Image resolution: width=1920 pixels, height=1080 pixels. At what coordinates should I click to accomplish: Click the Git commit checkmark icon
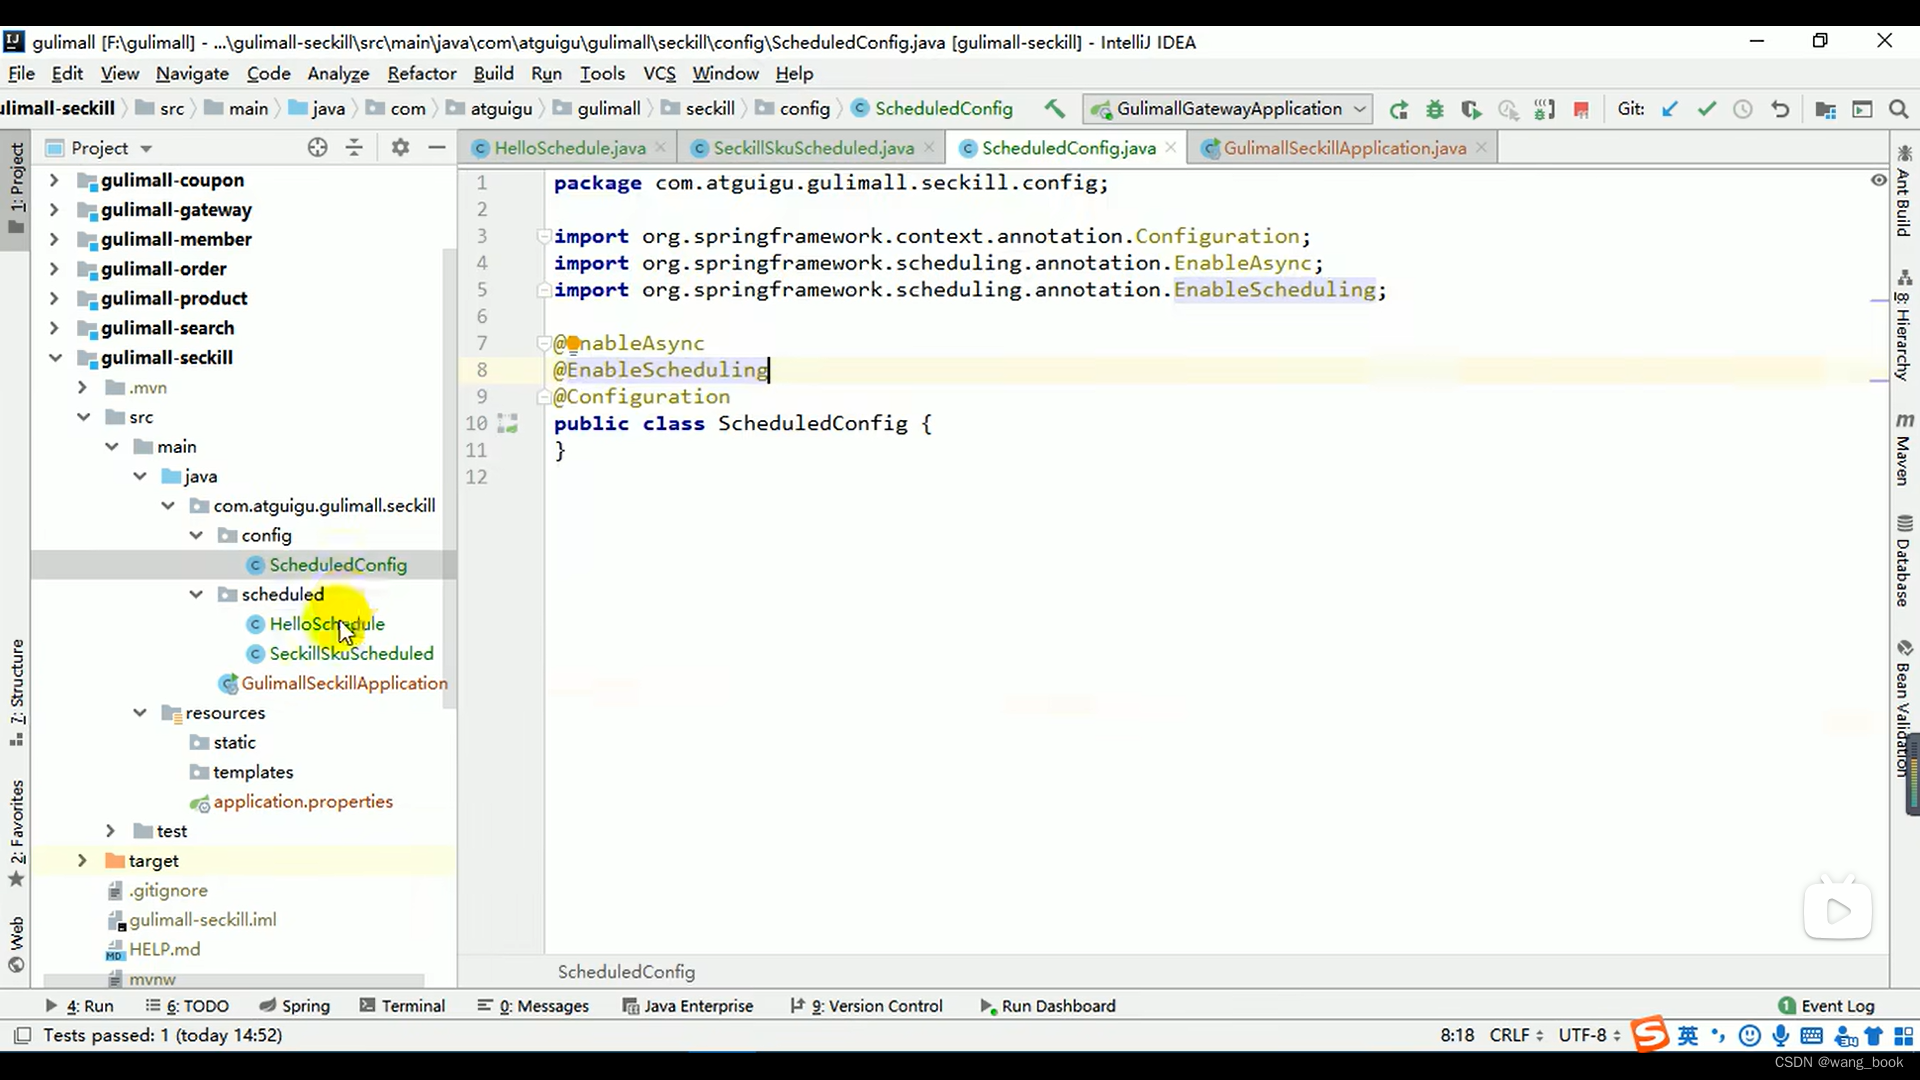(1706, 109)
